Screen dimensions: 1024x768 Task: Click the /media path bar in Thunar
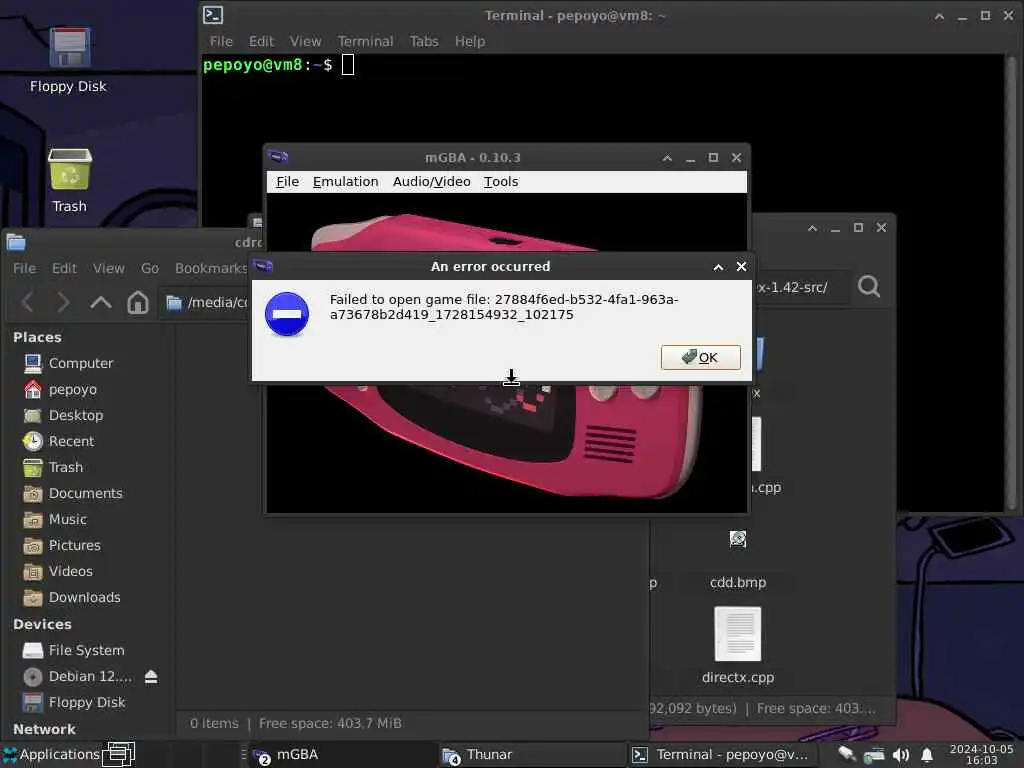[207, 302]
